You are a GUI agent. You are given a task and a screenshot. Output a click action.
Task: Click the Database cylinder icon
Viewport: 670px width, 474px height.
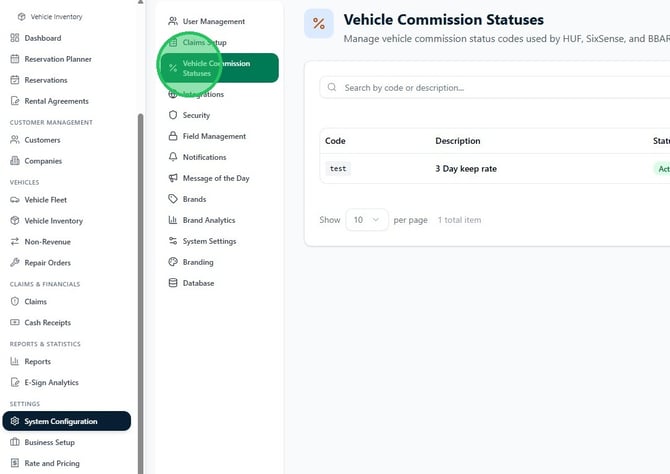173,283
